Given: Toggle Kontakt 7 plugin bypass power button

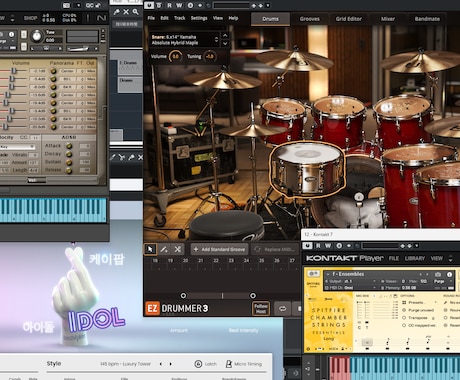Looking at the screenshot, I should (x=307, y=246).
